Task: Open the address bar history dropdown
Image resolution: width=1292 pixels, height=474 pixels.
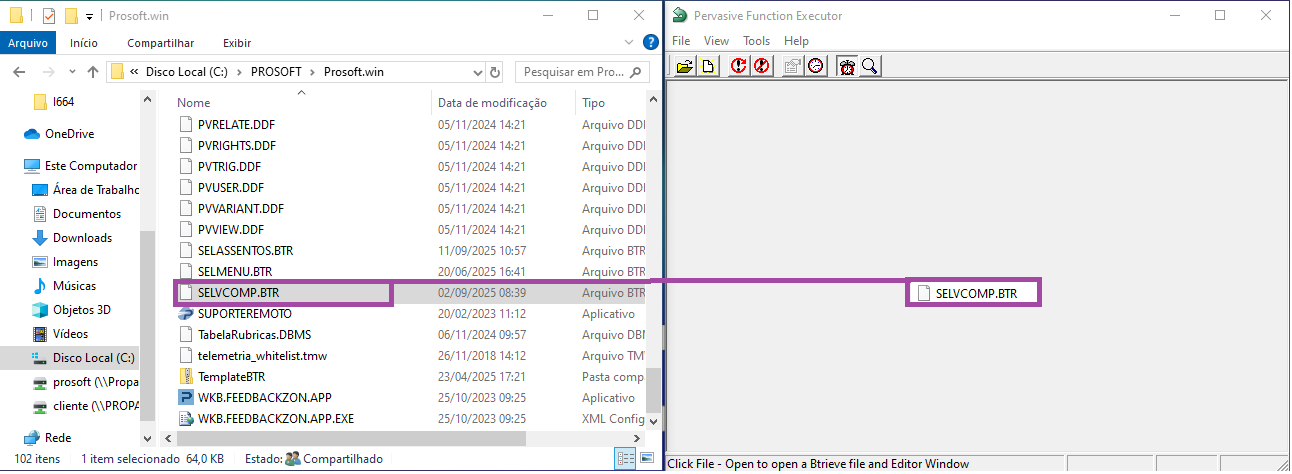Action: click(x=477, y=72)
